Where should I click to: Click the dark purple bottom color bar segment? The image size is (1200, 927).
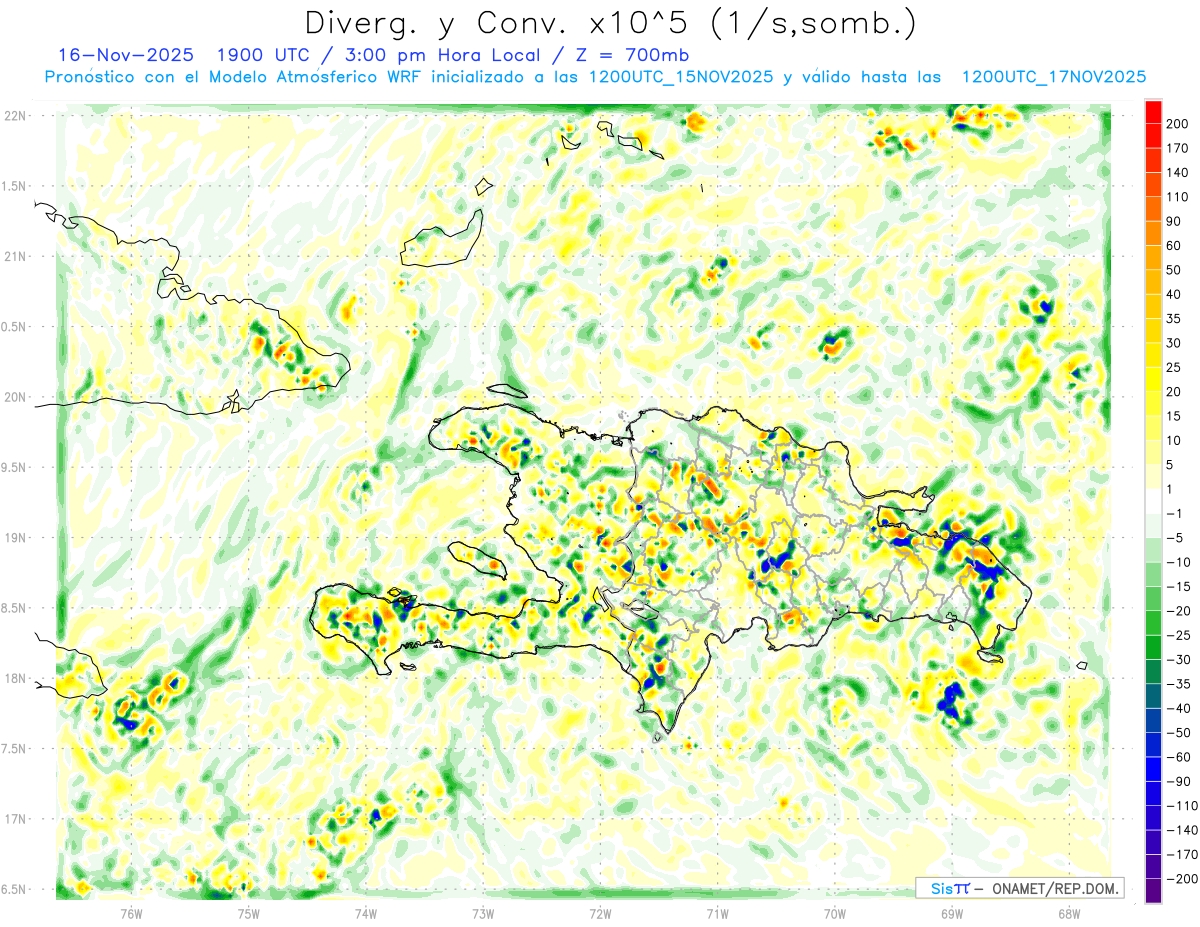click(1153, 891)
